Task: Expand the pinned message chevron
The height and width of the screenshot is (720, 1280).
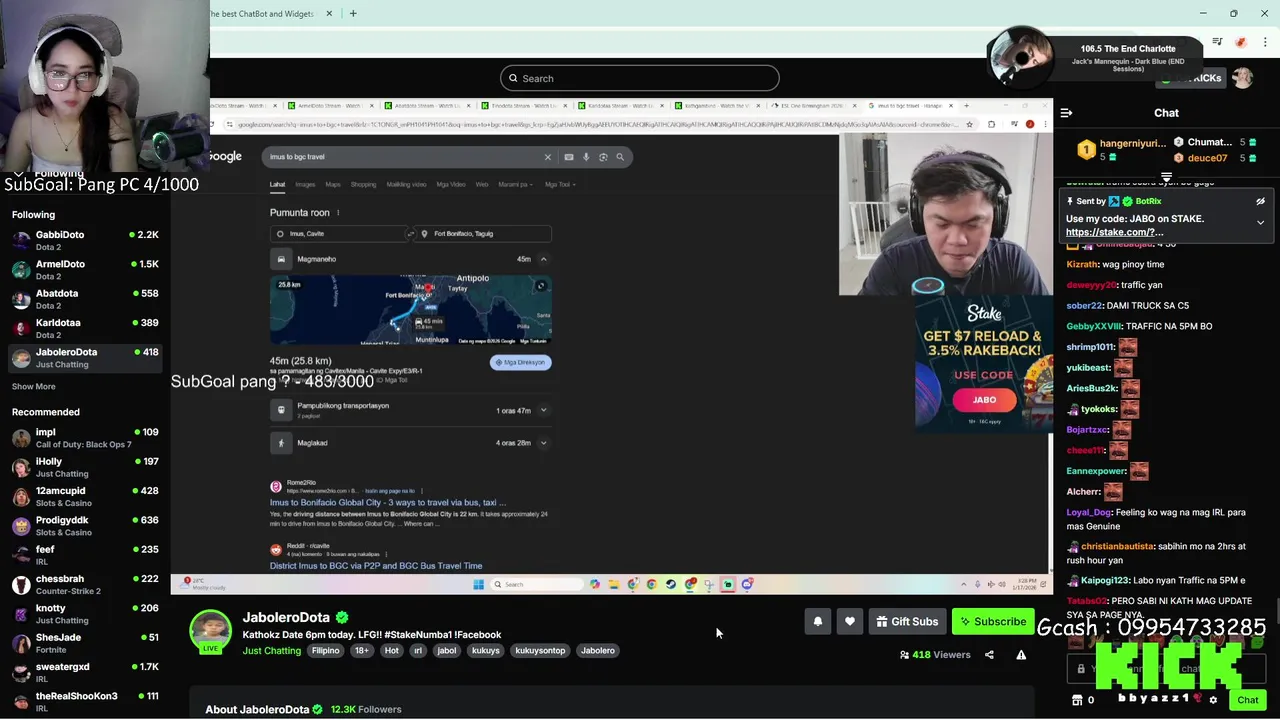Action: (1260, 222)
